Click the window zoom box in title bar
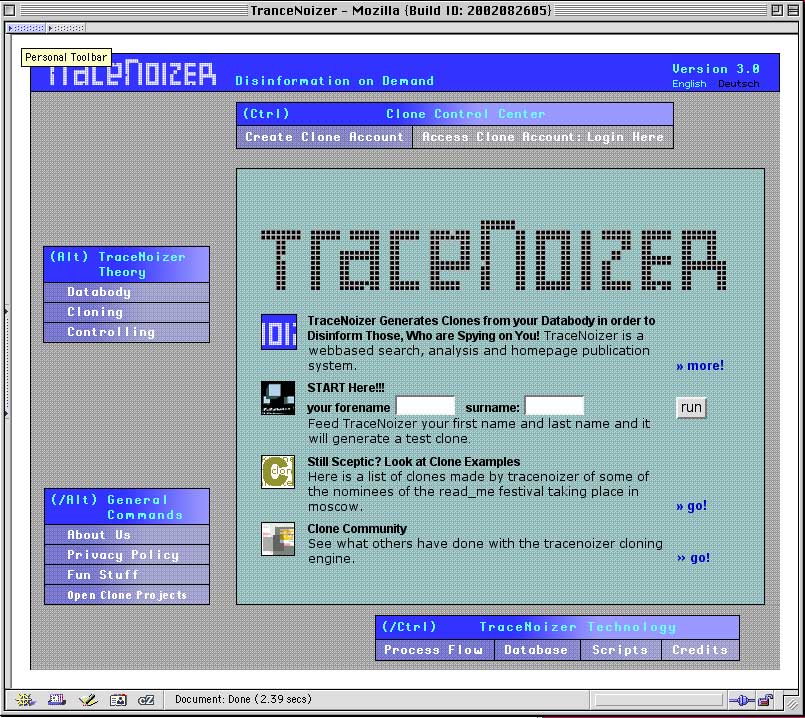The height and width of the screenshot is (718, 805). click(777, 10)
